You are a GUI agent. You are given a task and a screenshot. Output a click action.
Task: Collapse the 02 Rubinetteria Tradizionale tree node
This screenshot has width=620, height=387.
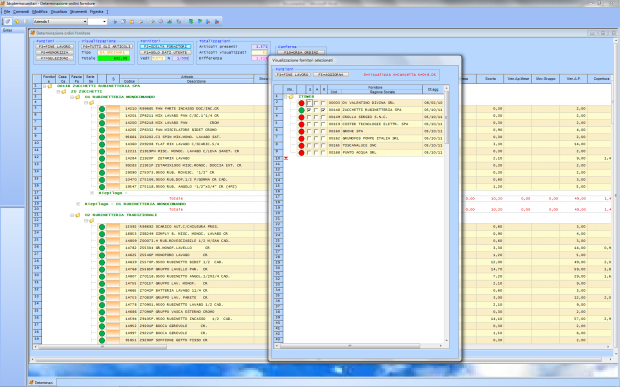[72, 215]
